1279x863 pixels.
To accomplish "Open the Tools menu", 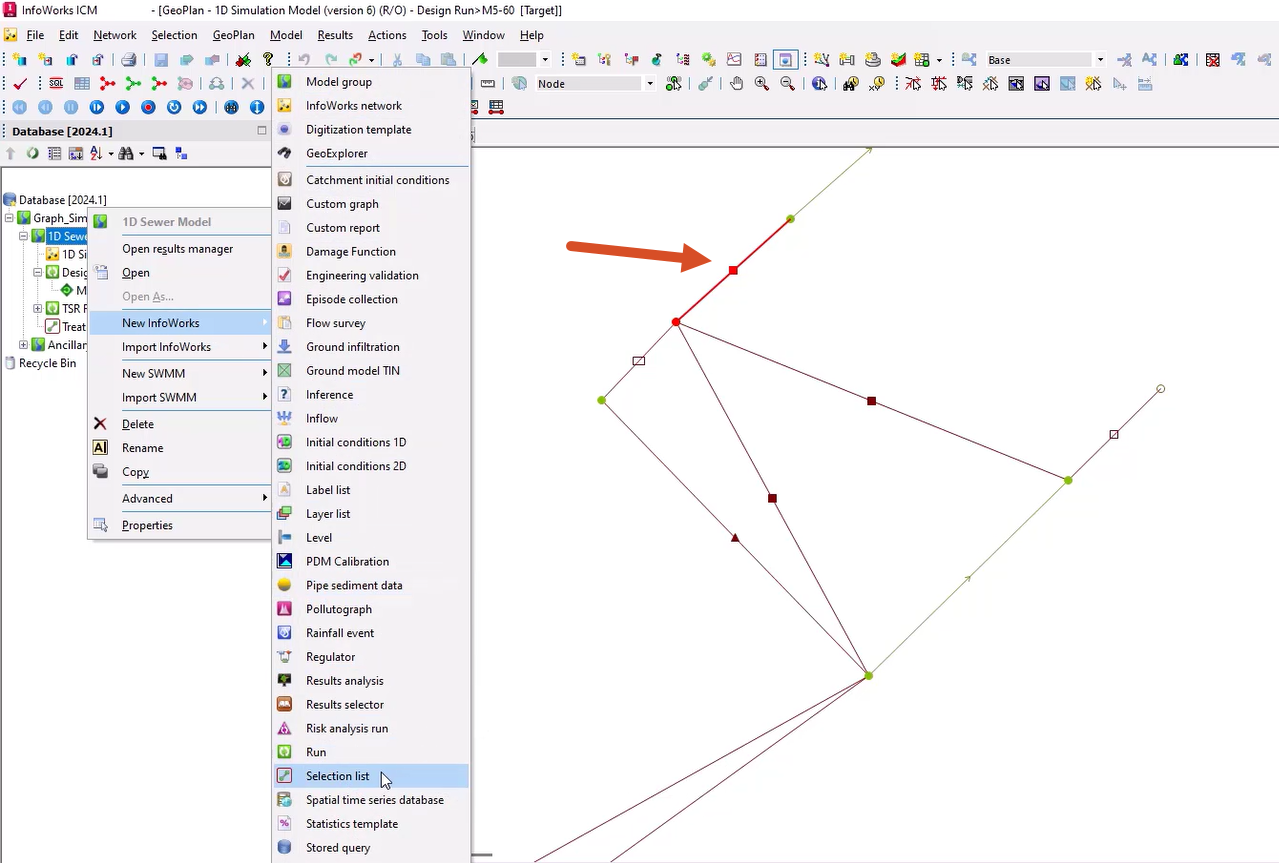I will pyautogui.click(x=434, y=35).
